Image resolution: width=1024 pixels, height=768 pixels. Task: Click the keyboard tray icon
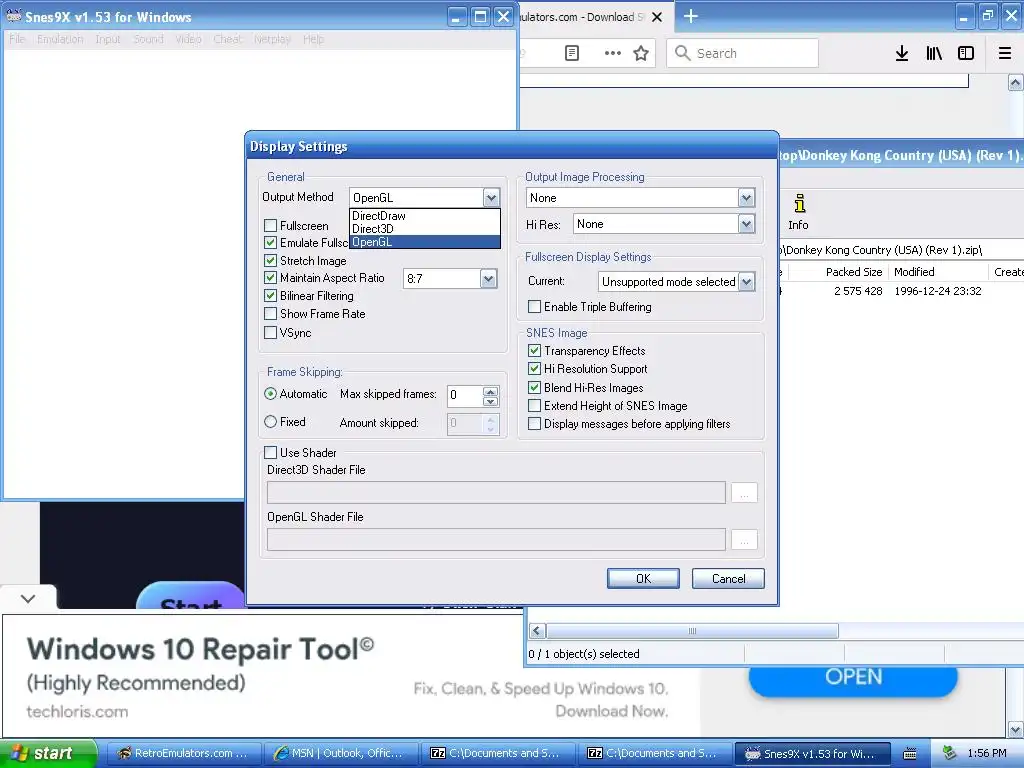910,754
